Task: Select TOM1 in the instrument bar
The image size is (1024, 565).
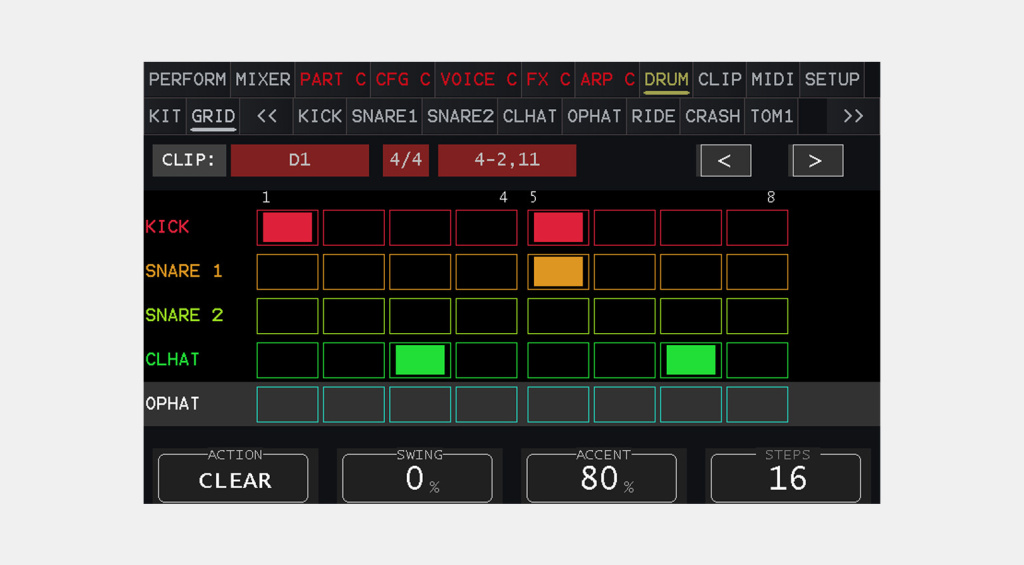Action: [x=771, y=116]
